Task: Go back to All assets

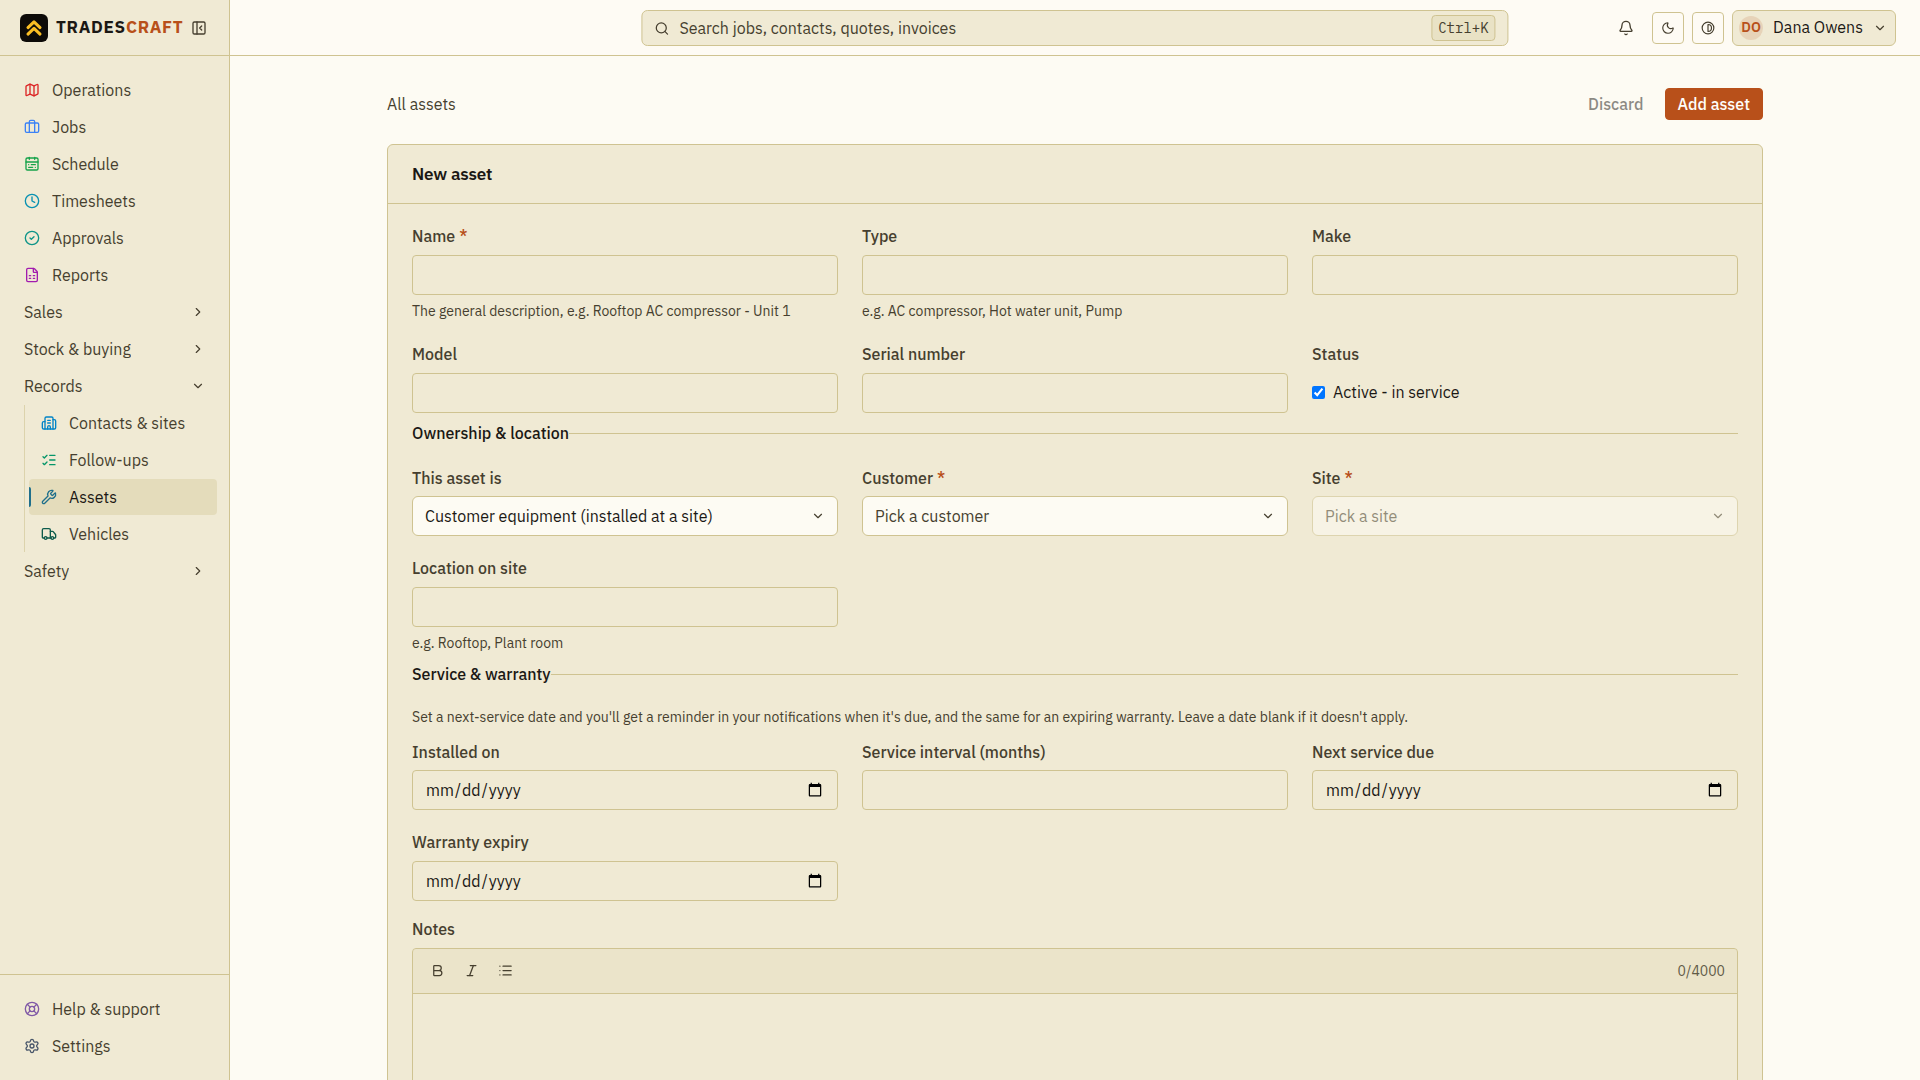Action: [x=421, y=104]
